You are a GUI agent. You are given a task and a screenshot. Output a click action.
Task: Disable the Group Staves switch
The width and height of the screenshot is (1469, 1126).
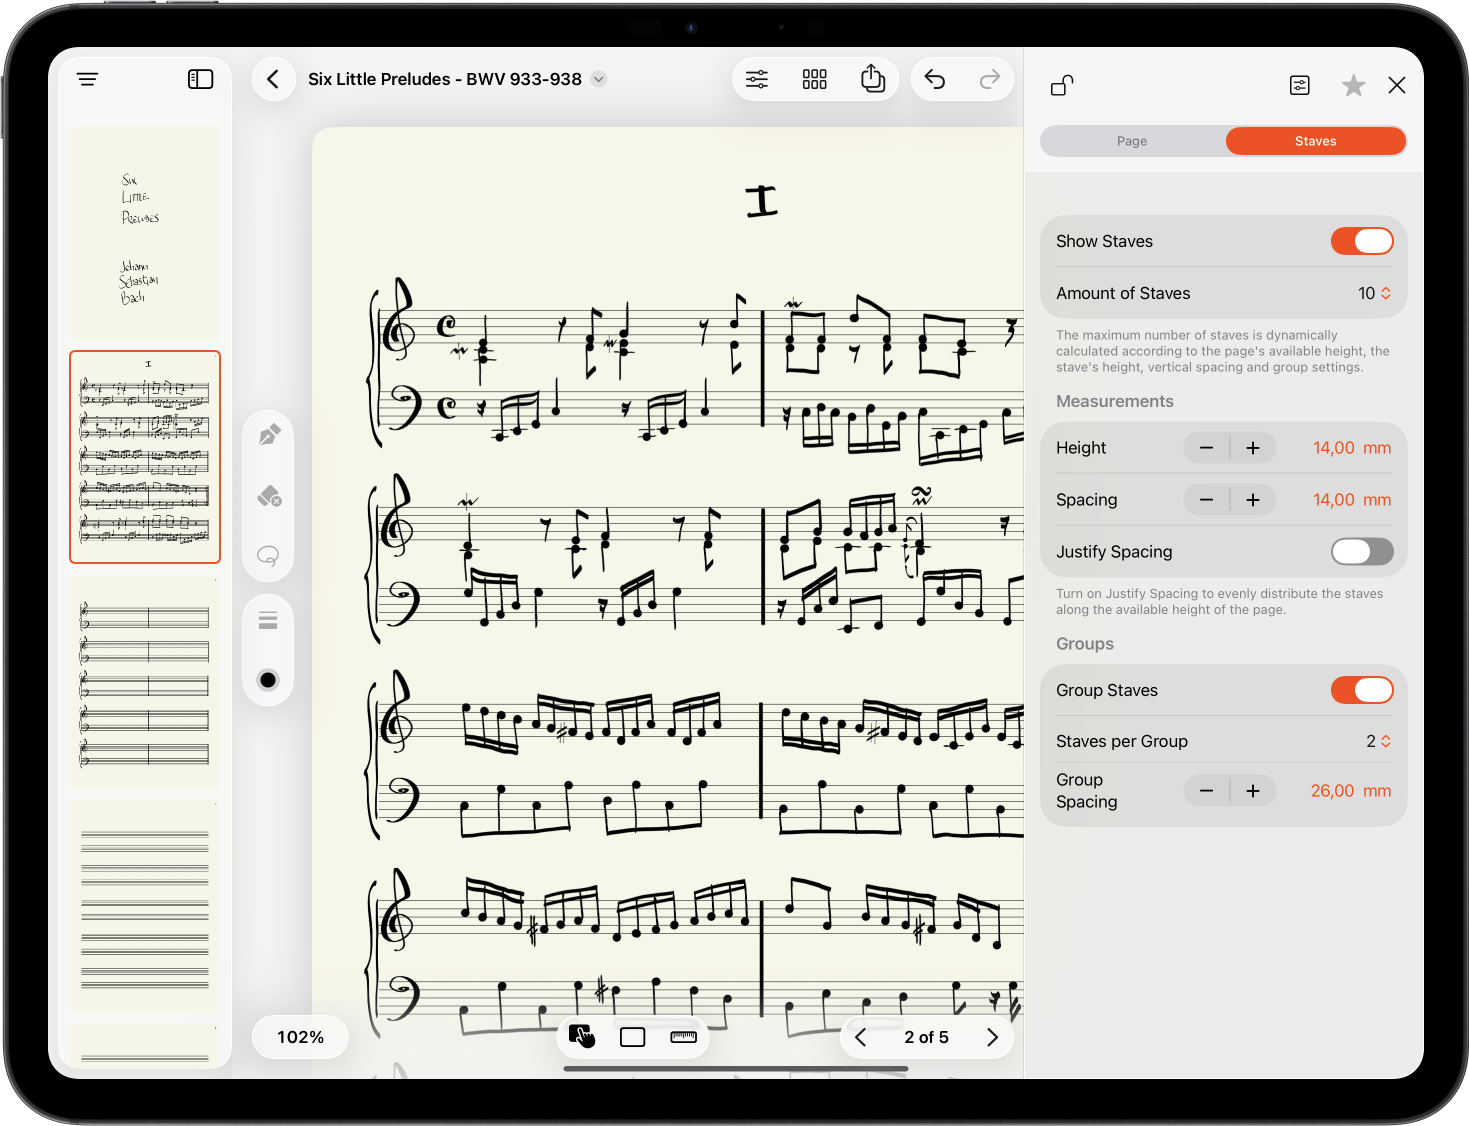pyautogui.click(x=1362, y=690)
